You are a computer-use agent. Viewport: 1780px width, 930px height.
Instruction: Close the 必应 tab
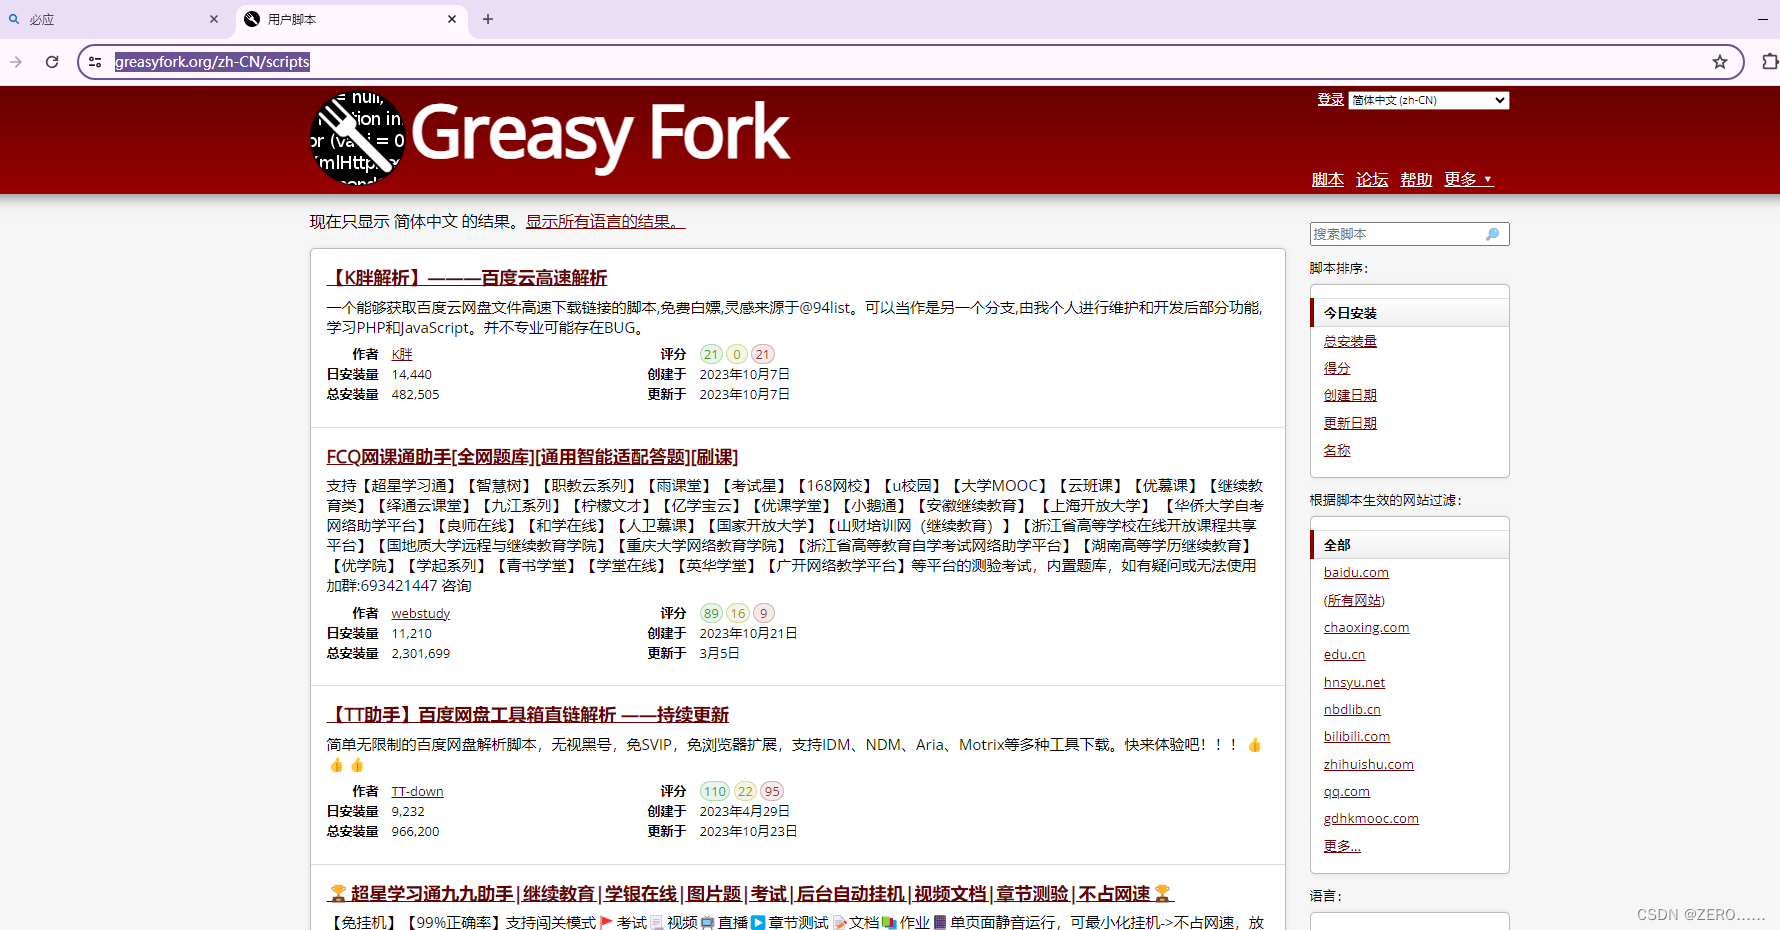pos(214,19)
